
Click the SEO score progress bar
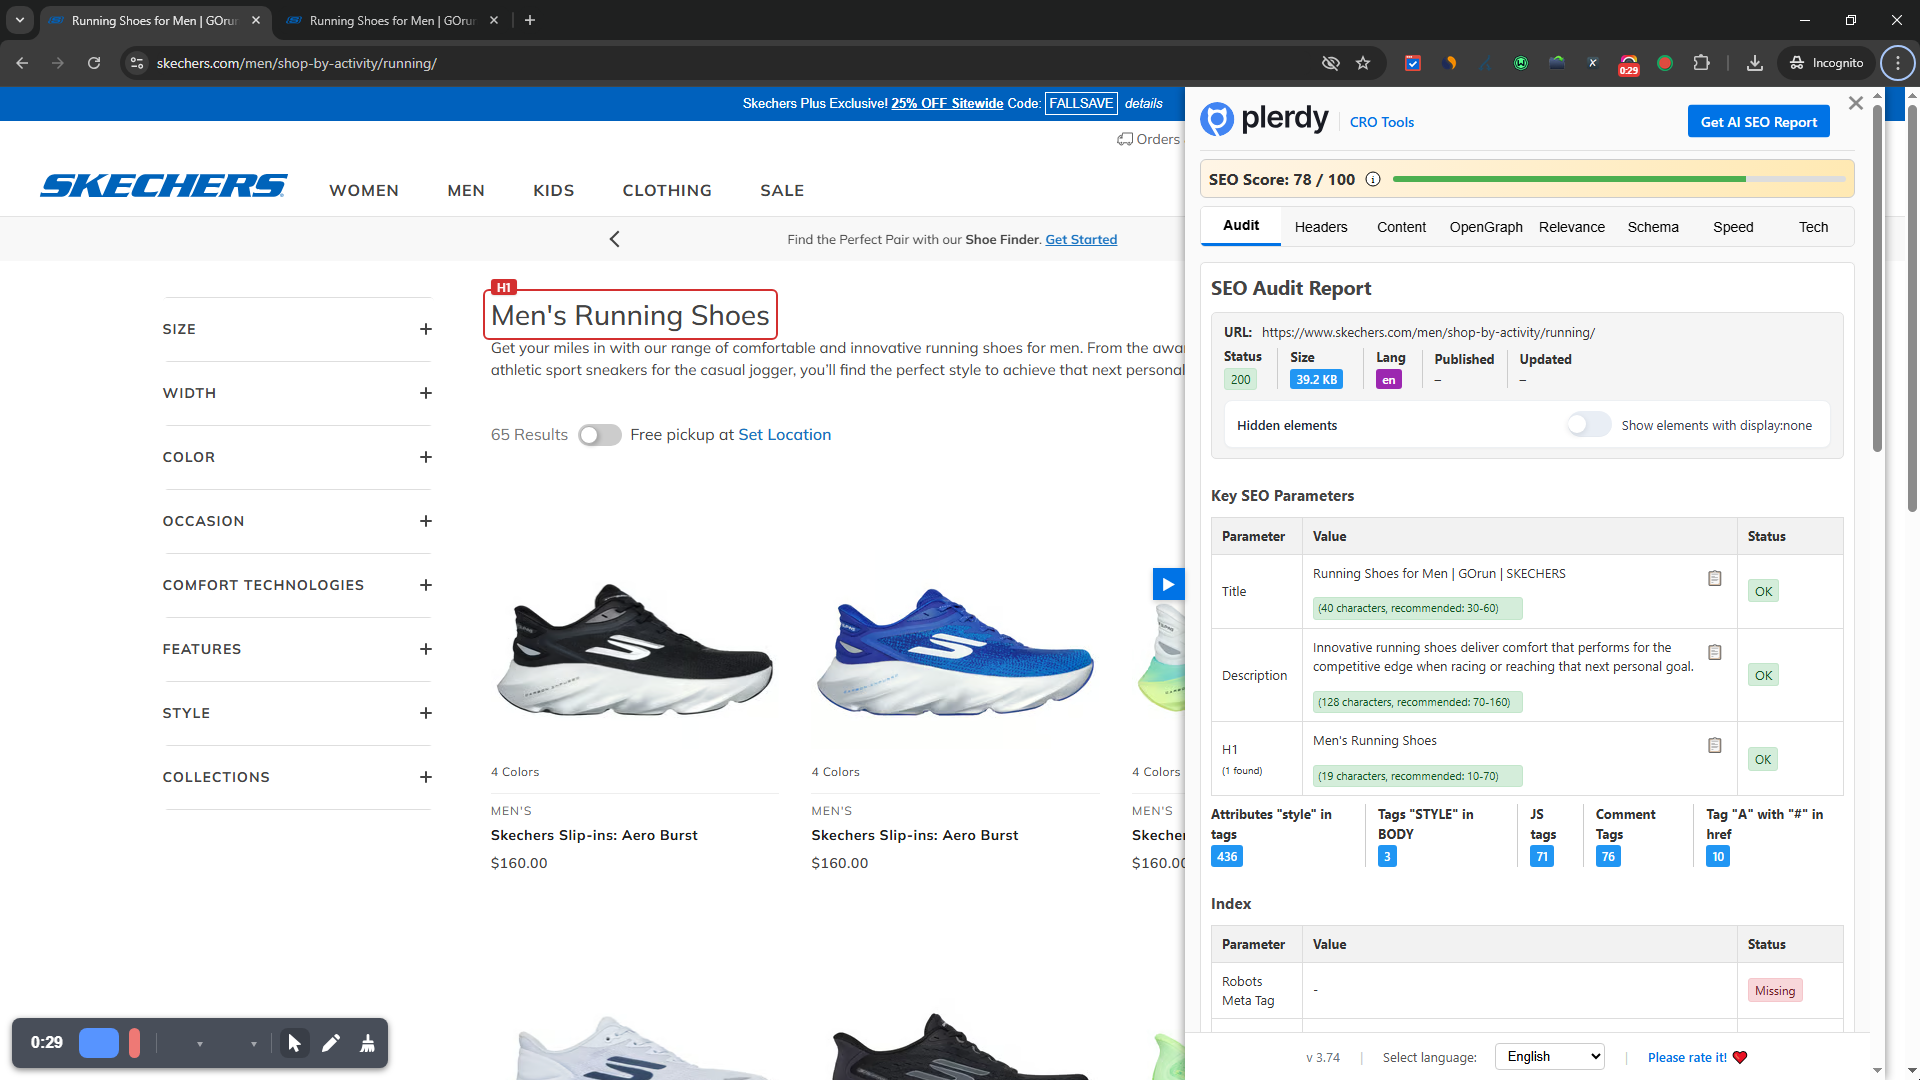(x=1617, y=180)
